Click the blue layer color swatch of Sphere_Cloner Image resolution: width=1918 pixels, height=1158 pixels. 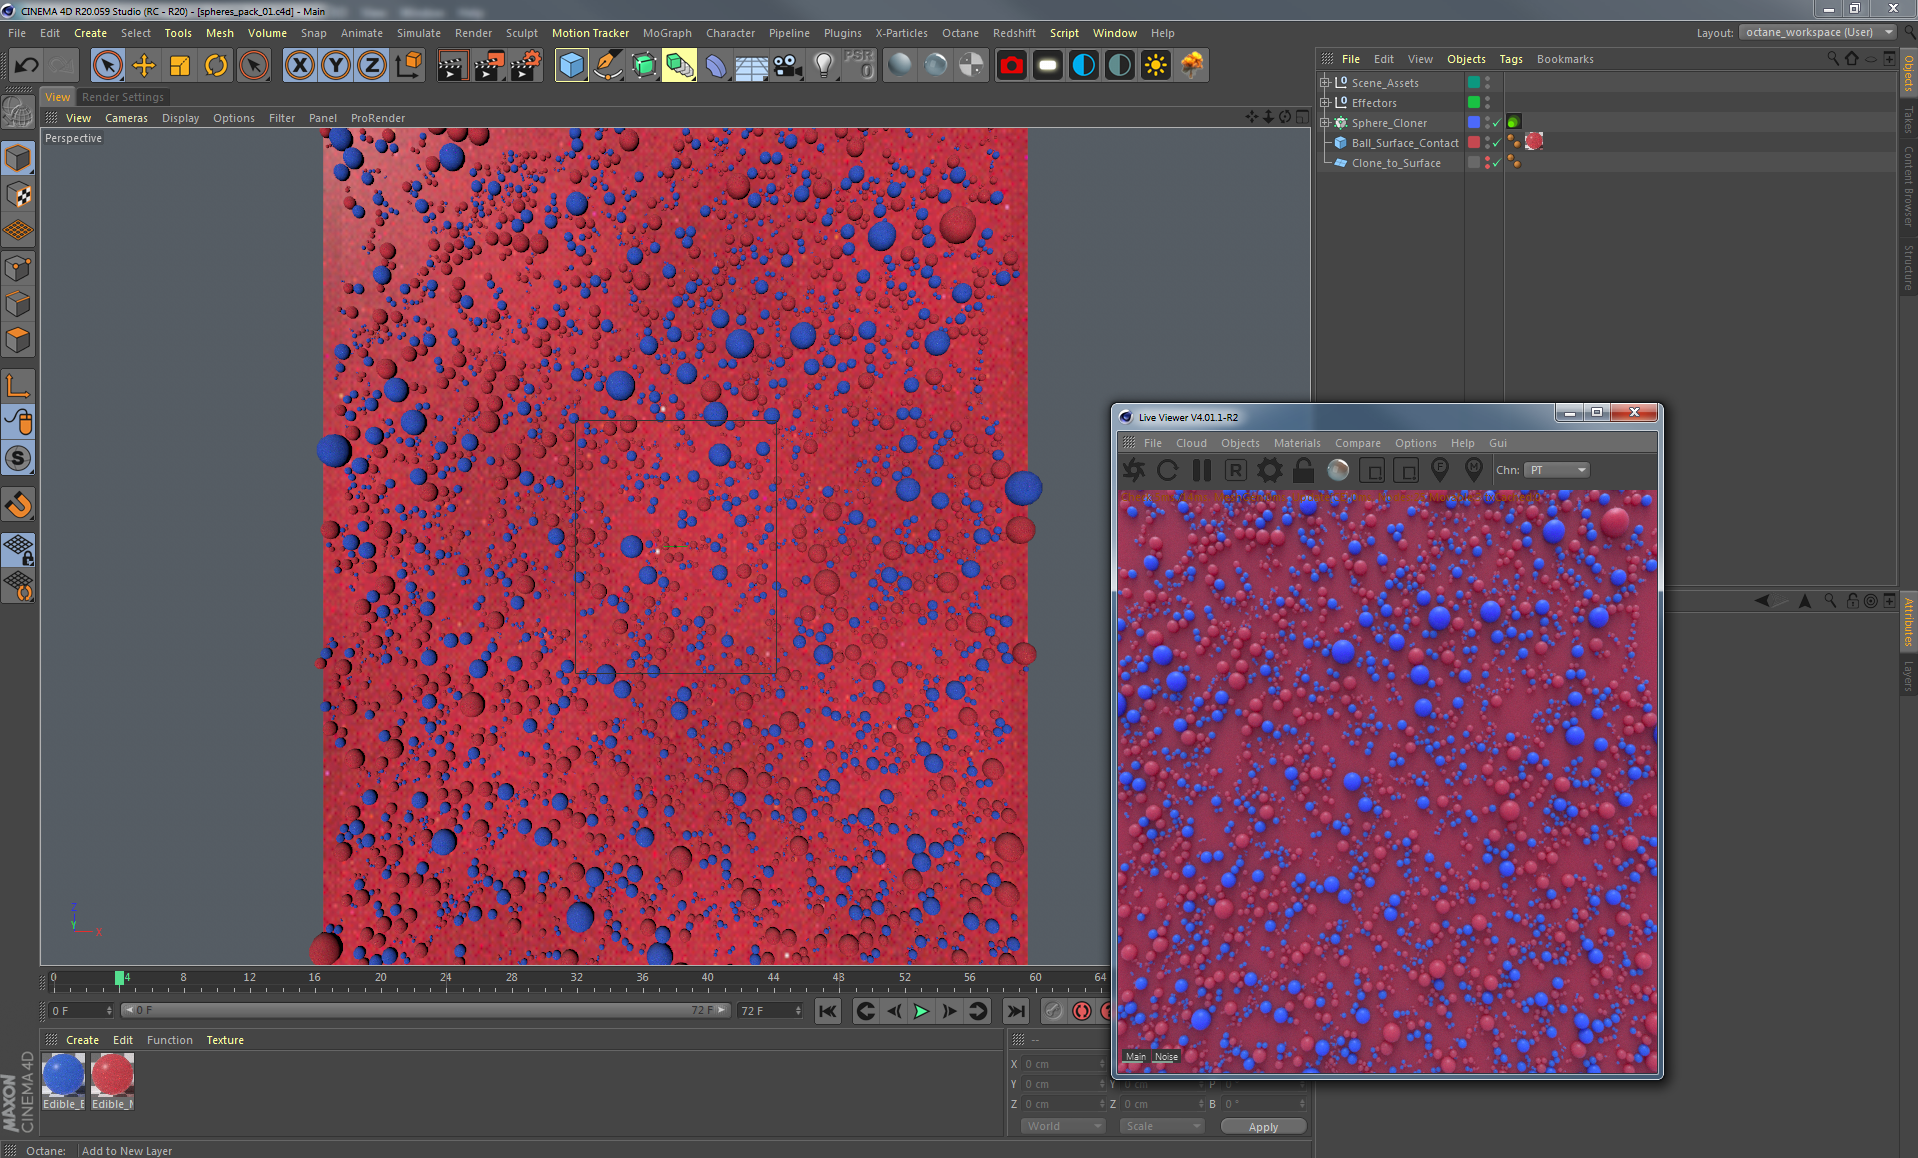point(1473,123)
